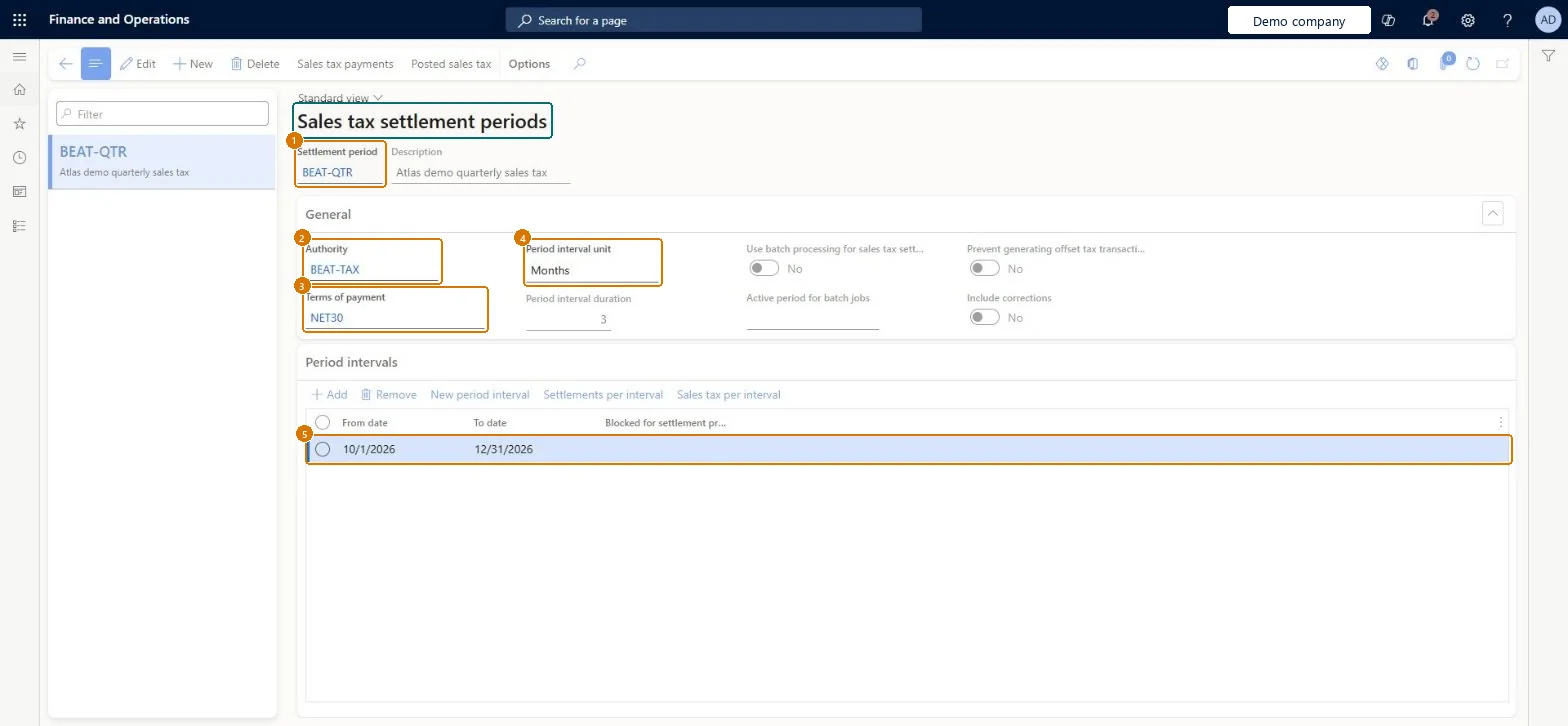This screenshot has width=1568, height=726.
Task: Search the action pane with magnifier icon
Action: click(580, 64)
